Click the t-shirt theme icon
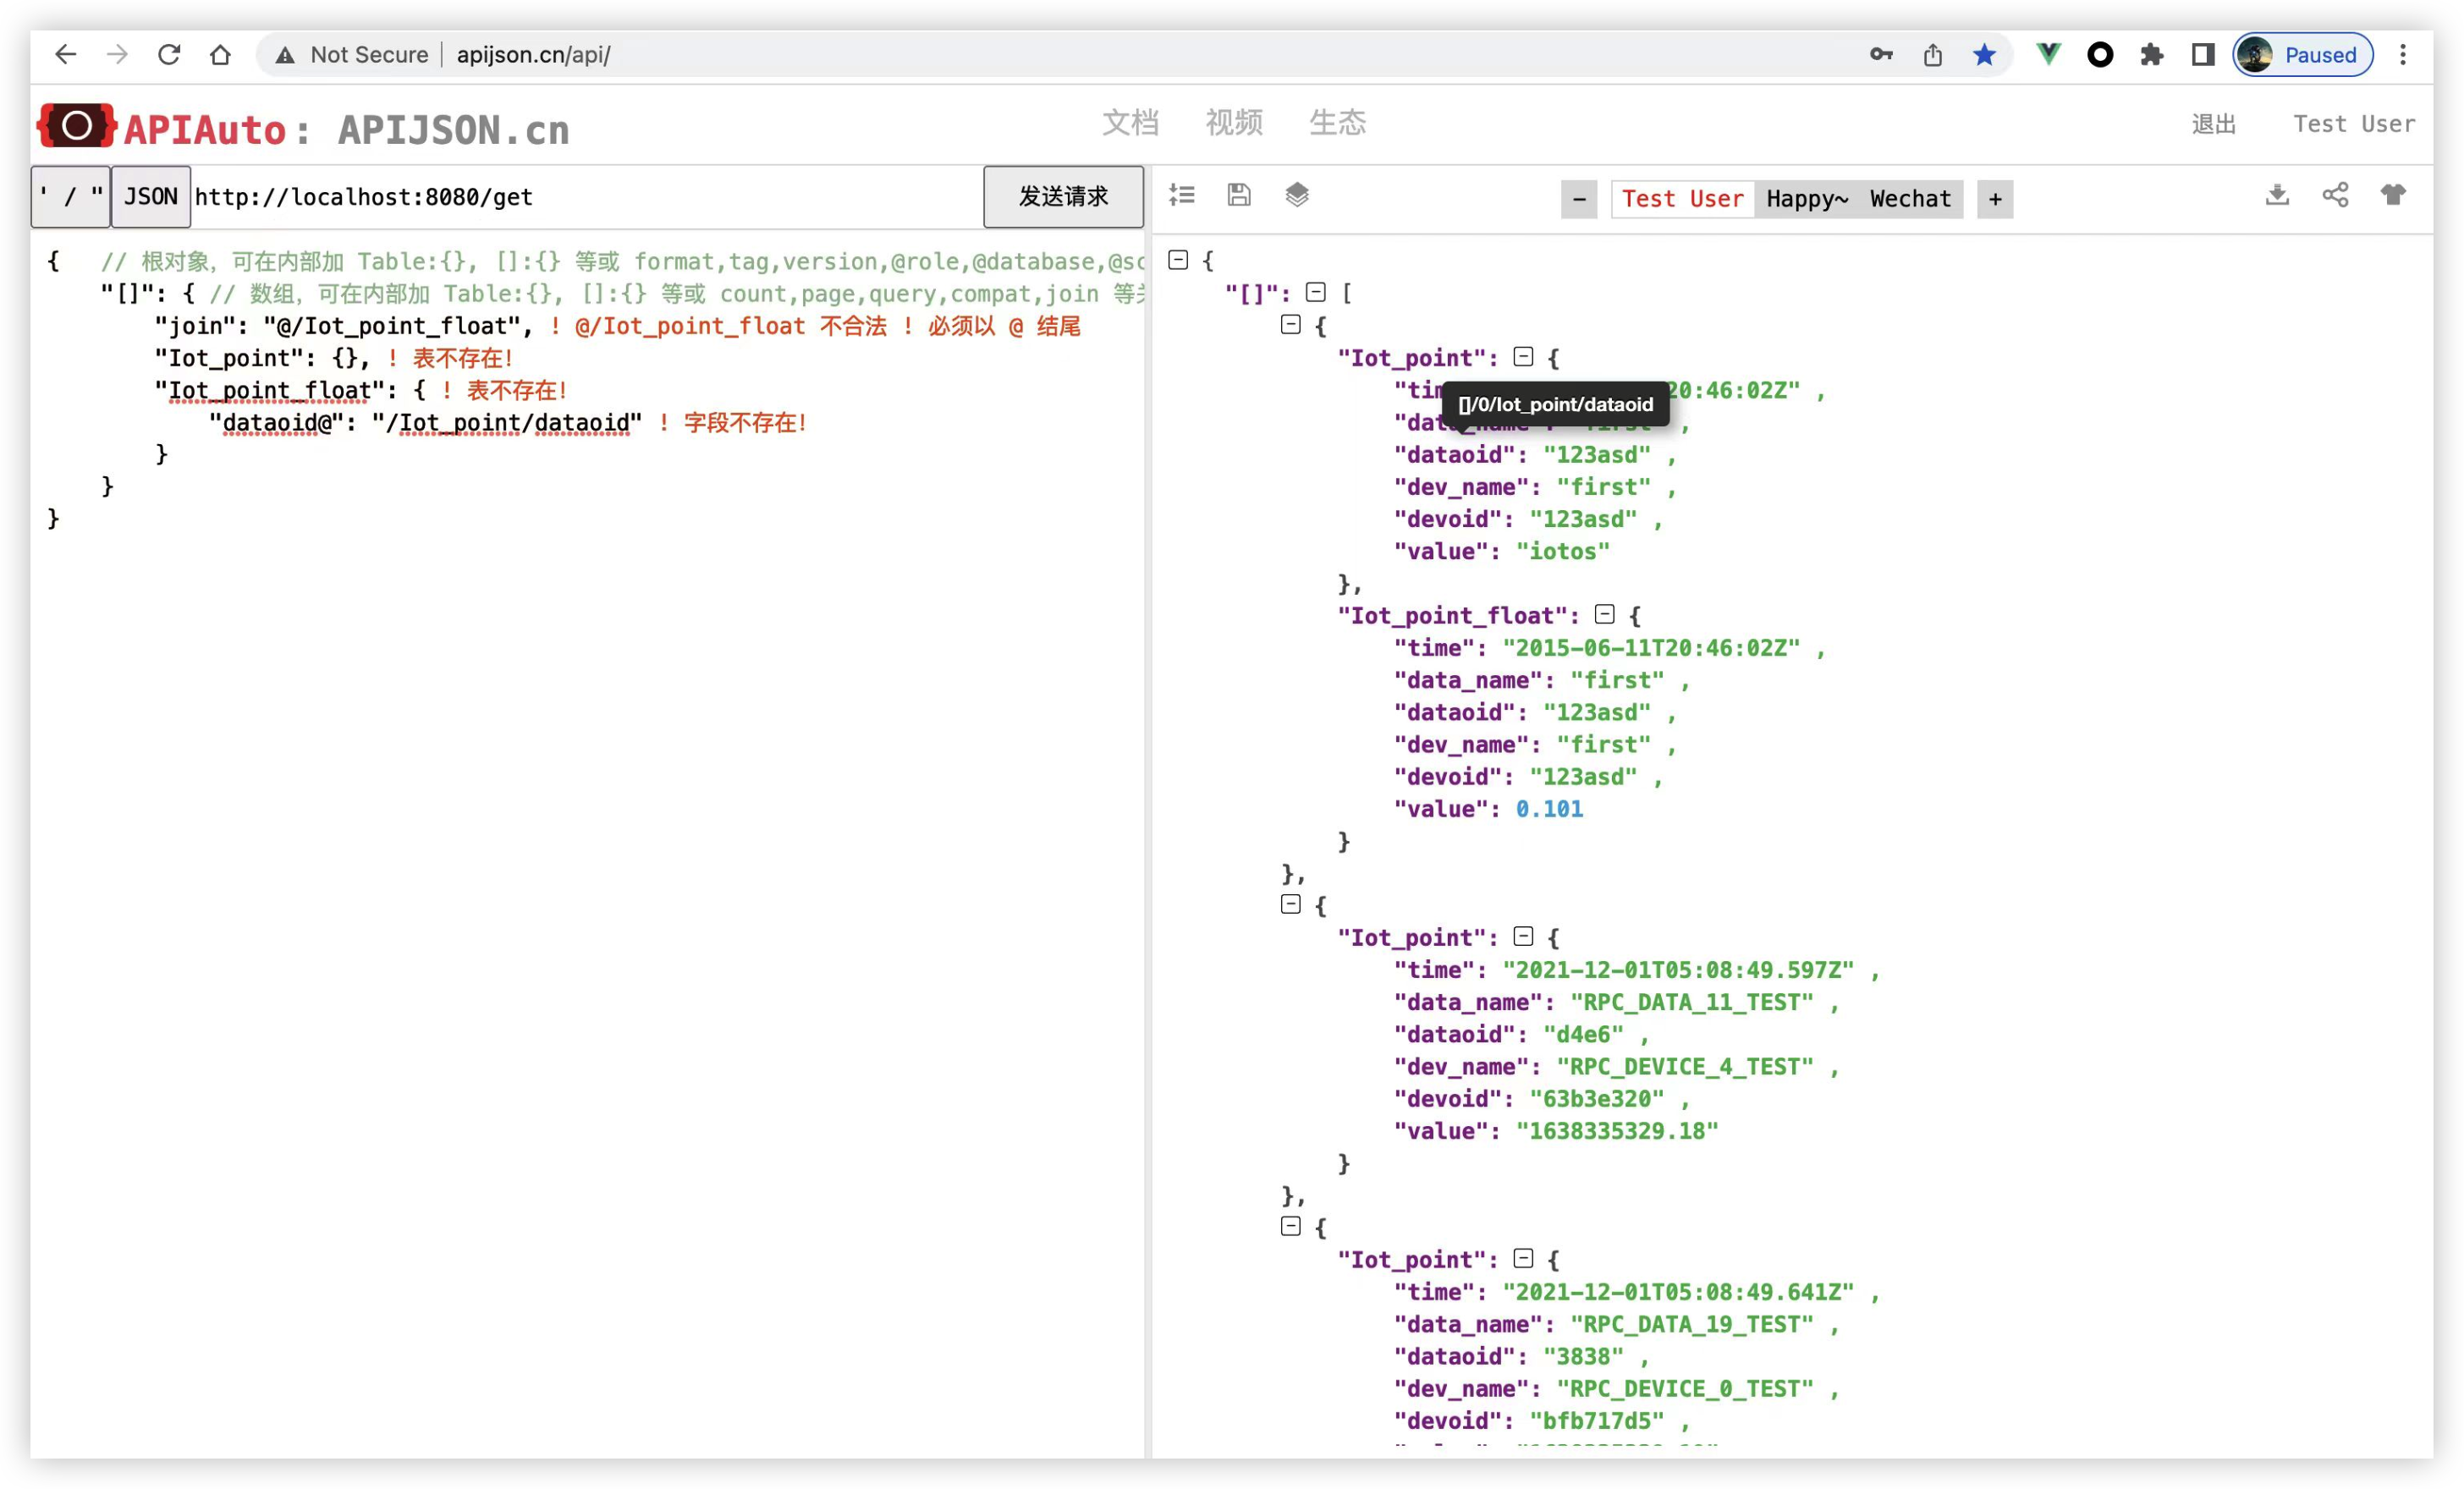The height and width of the screenshot is (1489, 2464). [x=2393, y=195]
